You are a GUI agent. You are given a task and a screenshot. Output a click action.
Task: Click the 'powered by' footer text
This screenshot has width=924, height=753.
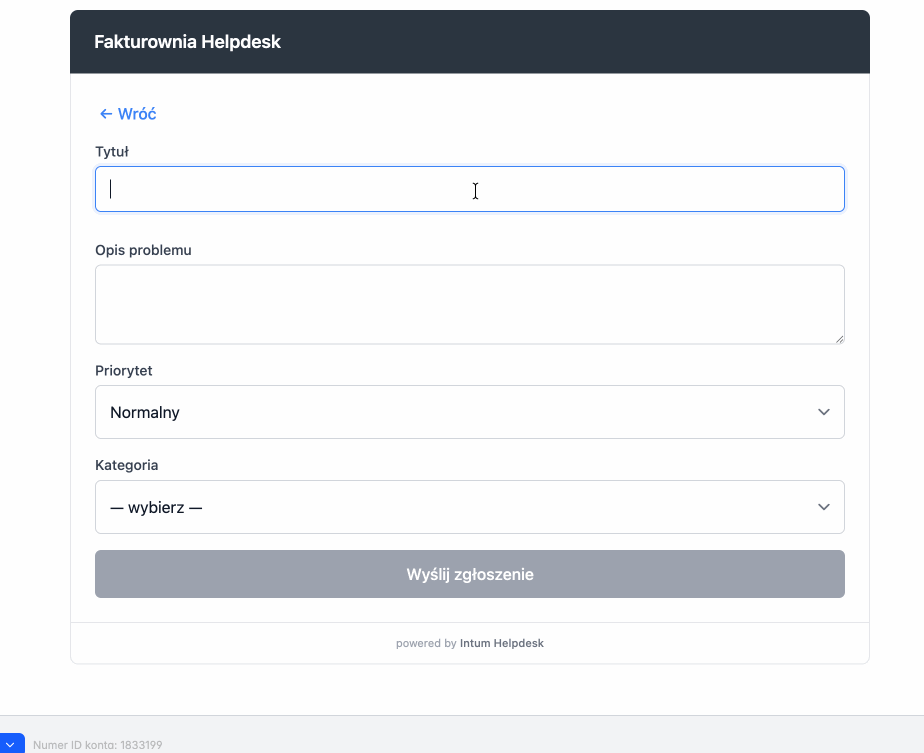pos(426,643)
